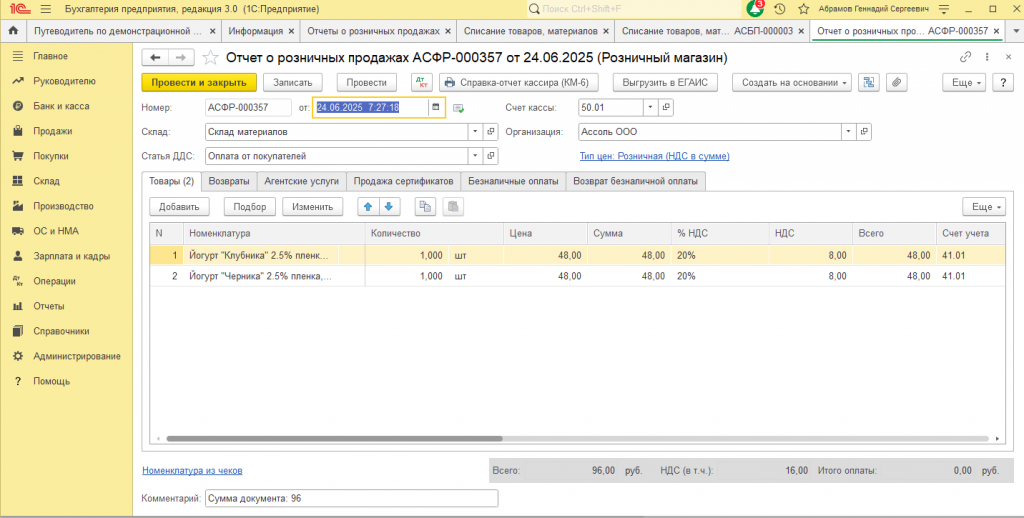Open document structure report icon
Viewport: 1024px width, 518px height.
(x=868, y=82)
